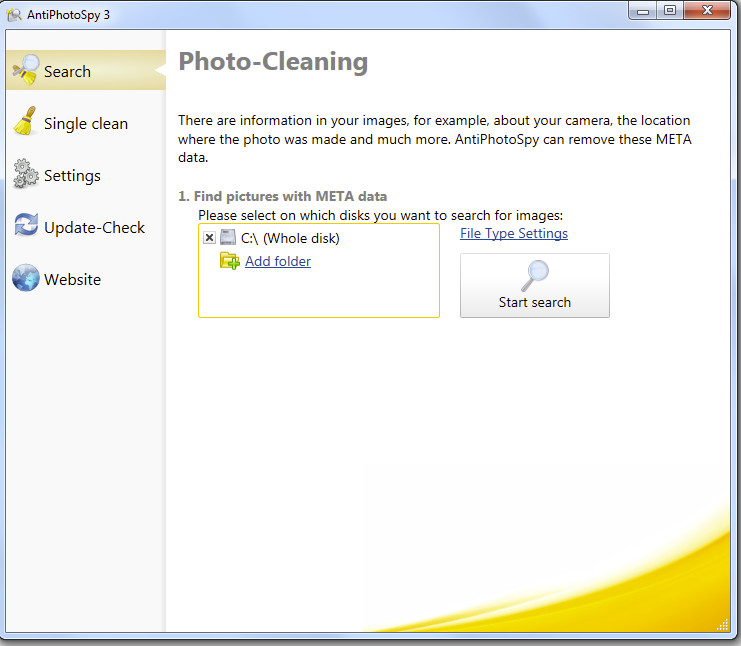The width and height of the screenshot is (741, 646).
Task: Open the Single clean section
Action: click(x=86, y=123)
